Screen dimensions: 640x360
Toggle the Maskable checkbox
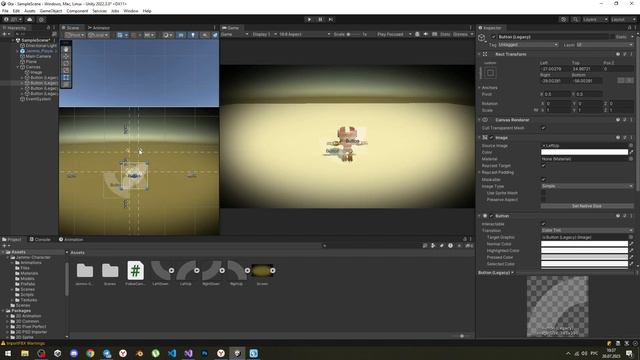pyautogui.click(x=543, y=179)
